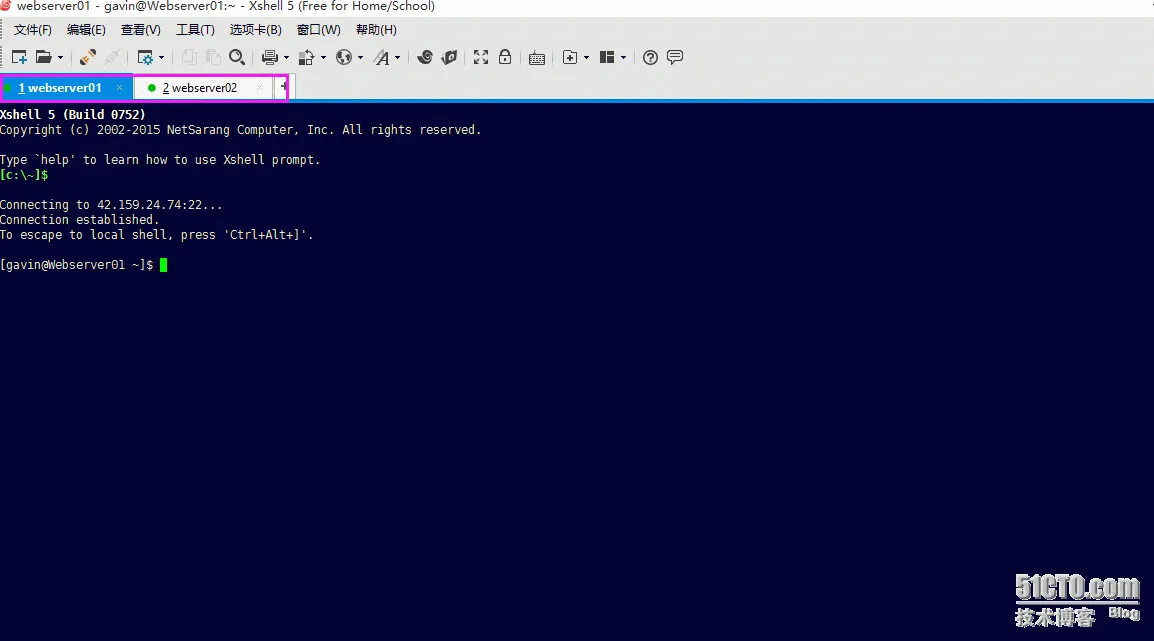1154x641 pixels.
Task: Click the Find magnifier icon
Action: coord(236,57)
